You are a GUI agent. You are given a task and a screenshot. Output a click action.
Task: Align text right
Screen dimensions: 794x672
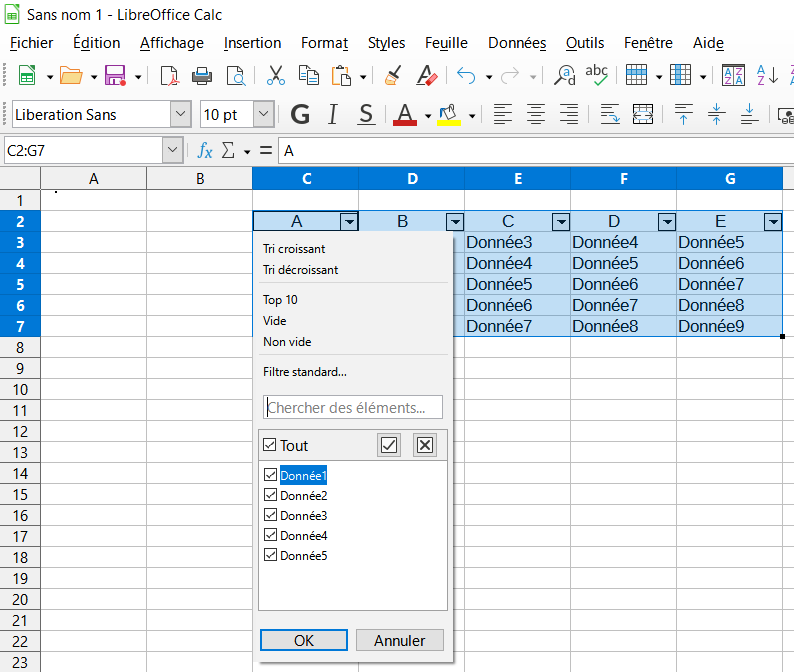[569, 114]
